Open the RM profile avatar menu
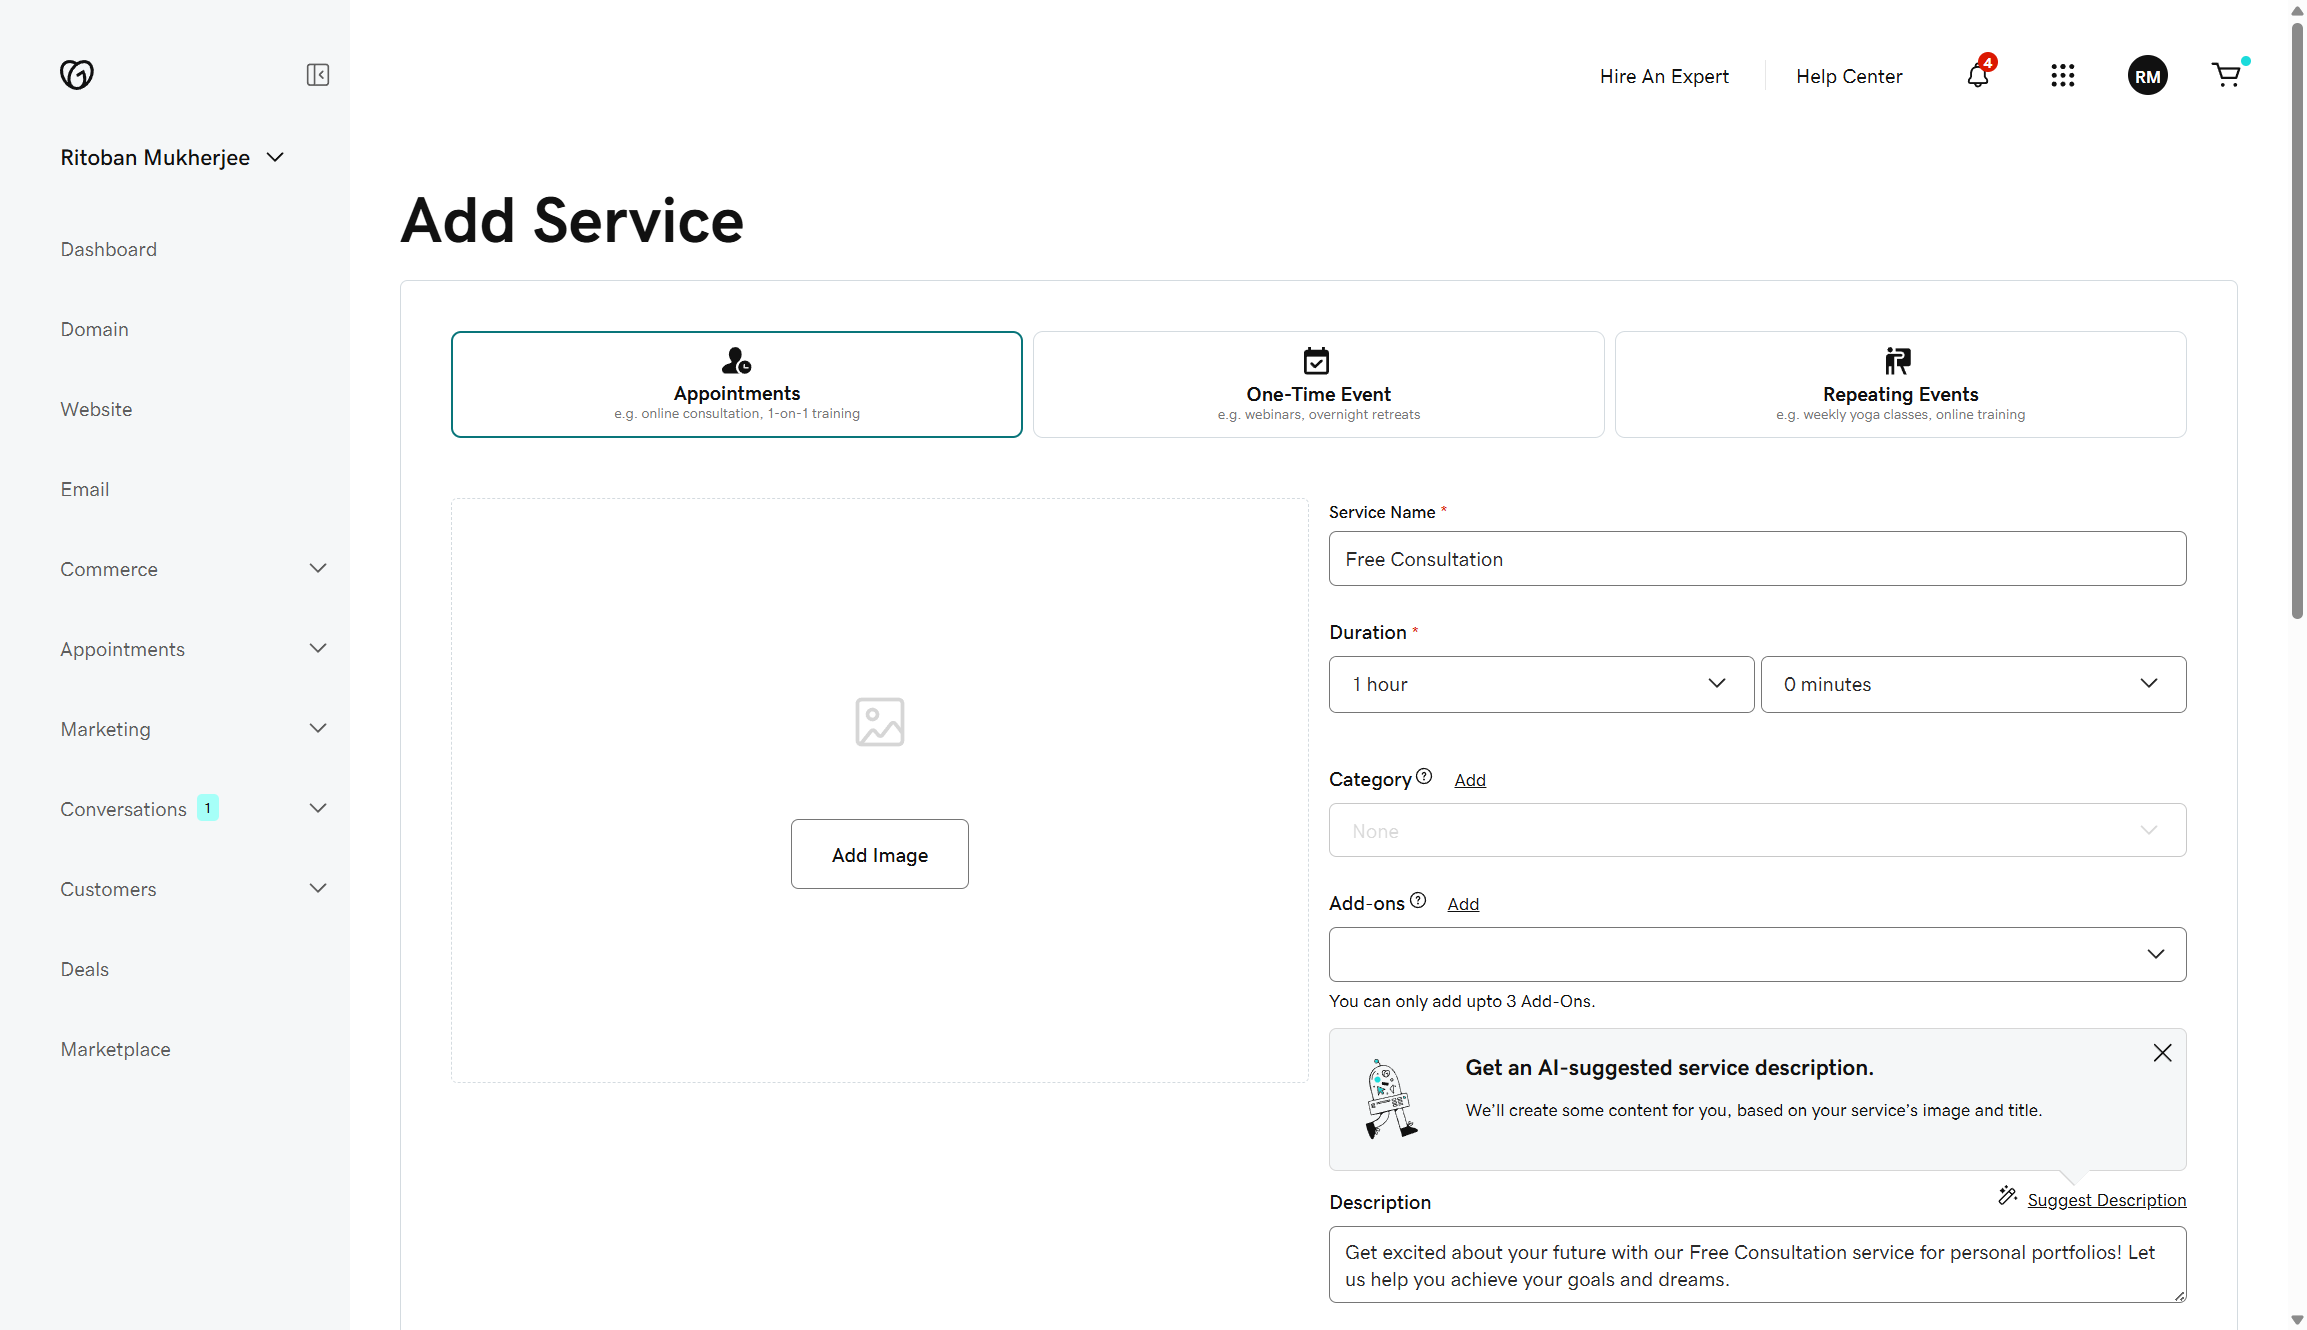 click(2147, 75)
